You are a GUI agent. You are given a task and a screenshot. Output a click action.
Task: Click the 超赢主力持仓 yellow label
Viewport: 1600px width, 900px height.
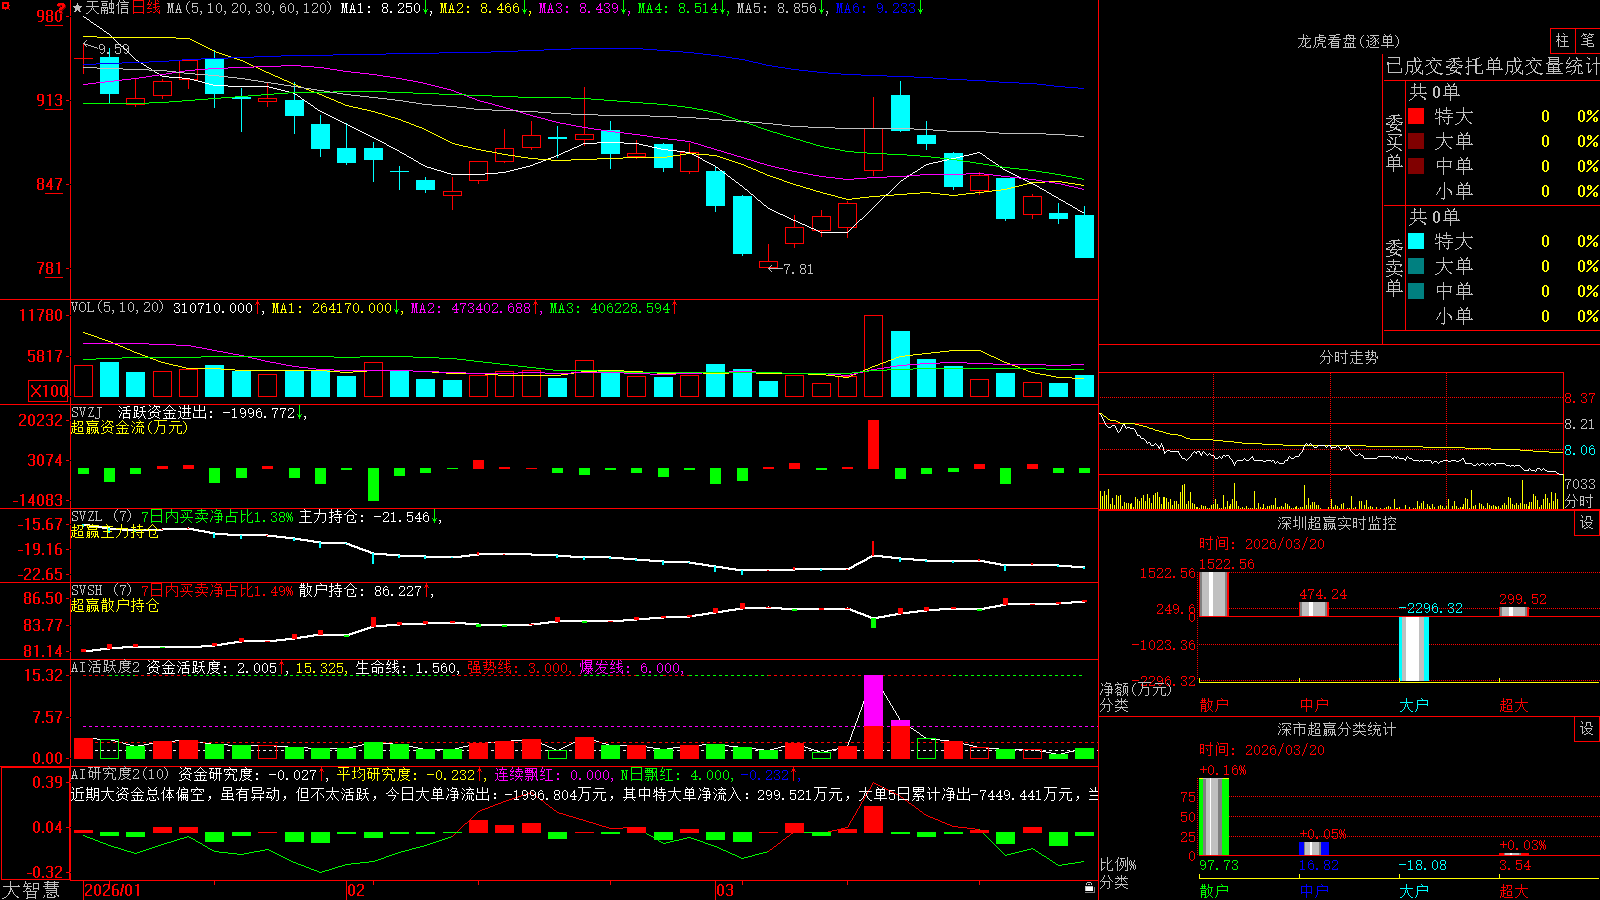115,531
